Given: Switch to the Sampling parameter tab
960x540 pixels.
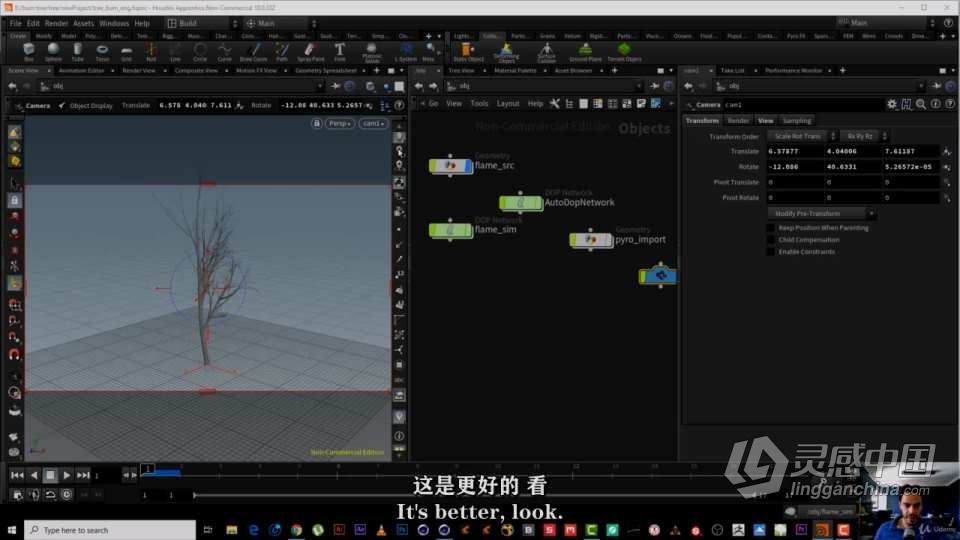Looking at the screenshot, I should coord(797,121).
